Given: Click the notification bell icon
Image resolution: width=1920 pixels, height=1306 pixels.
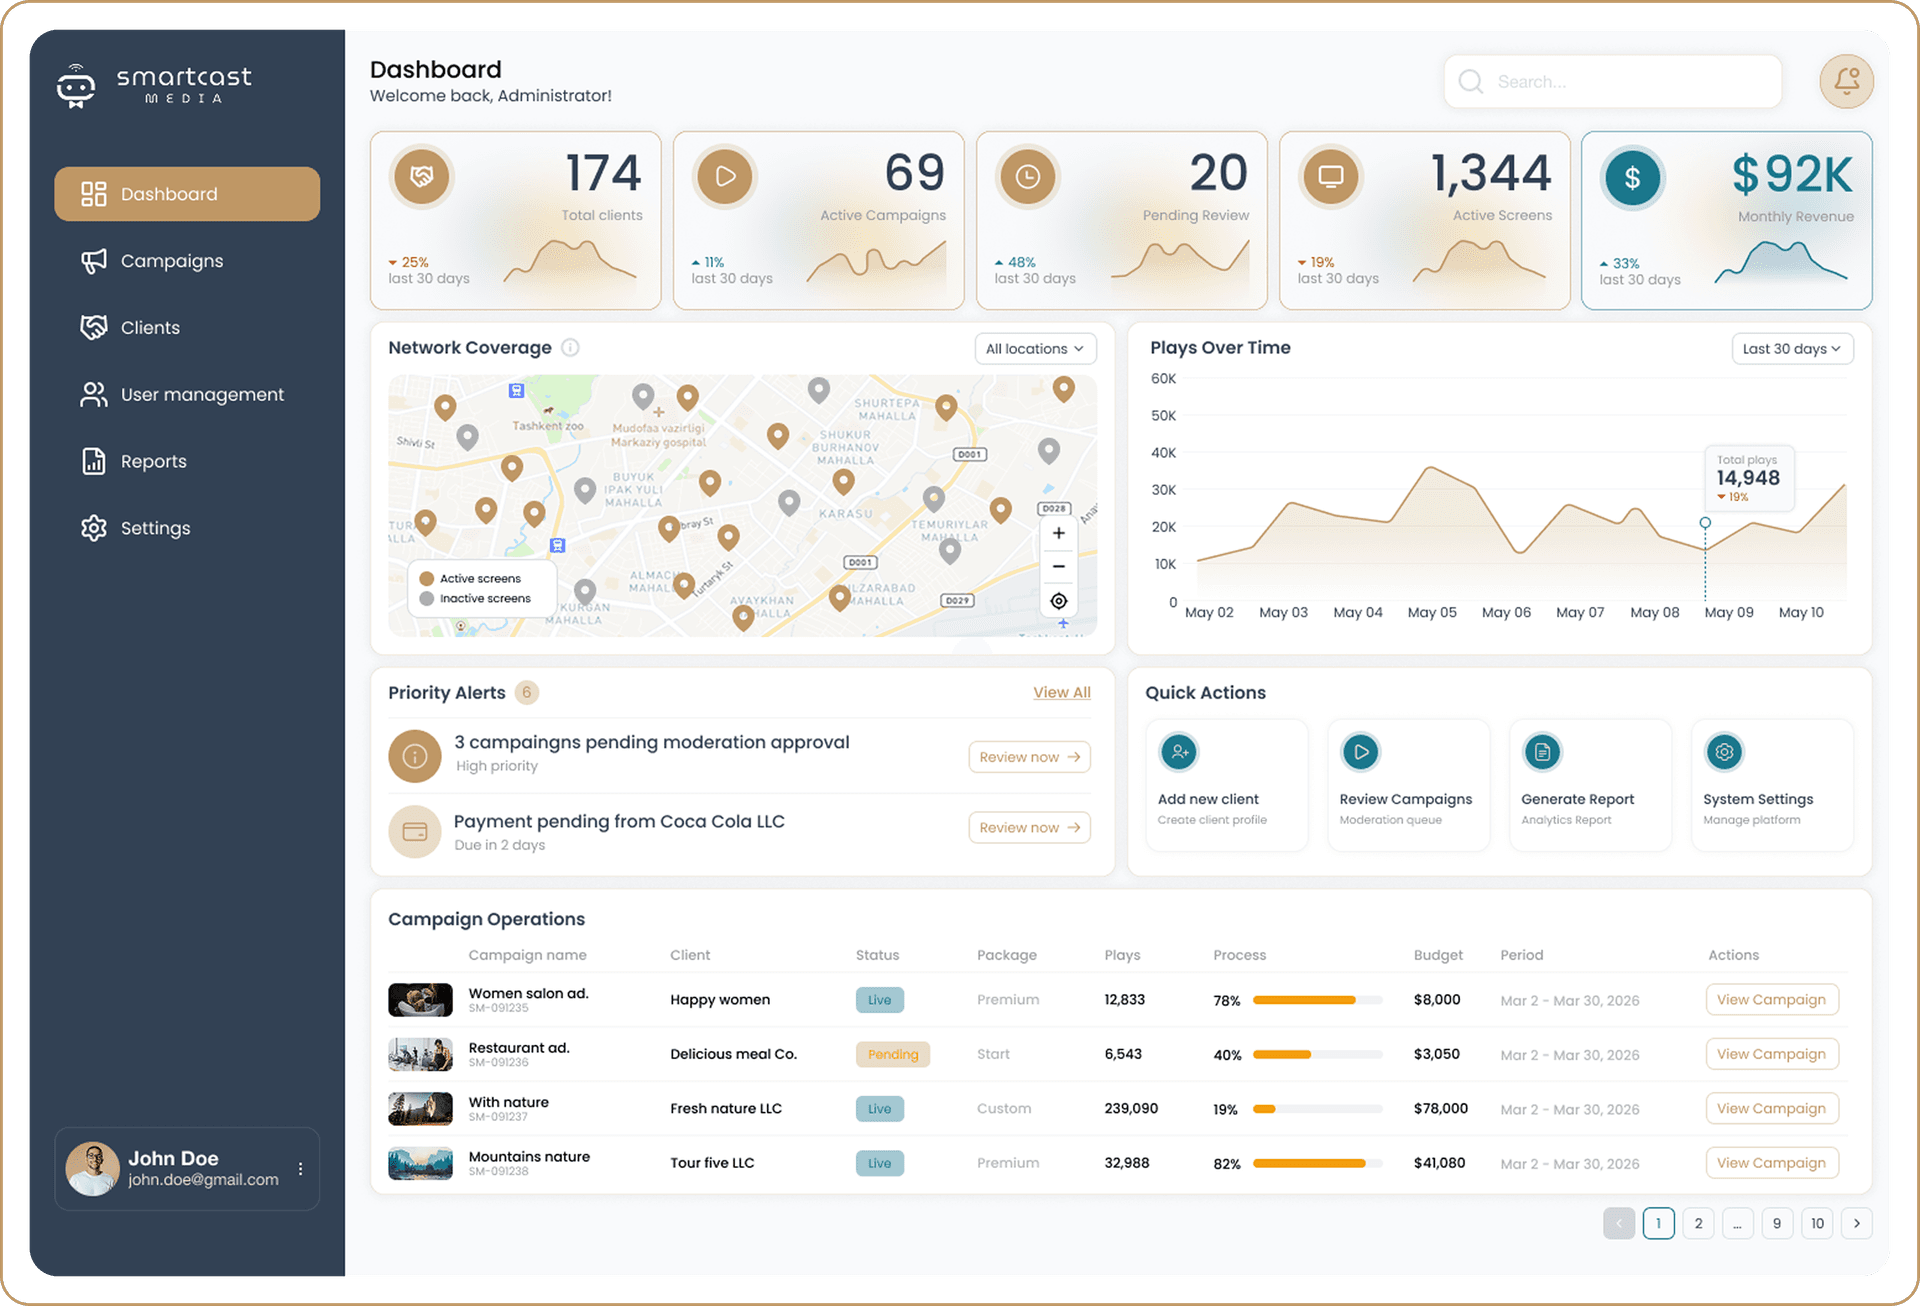Looking at the screenshot, I should pyautogui.click(x=1846, y=81).
